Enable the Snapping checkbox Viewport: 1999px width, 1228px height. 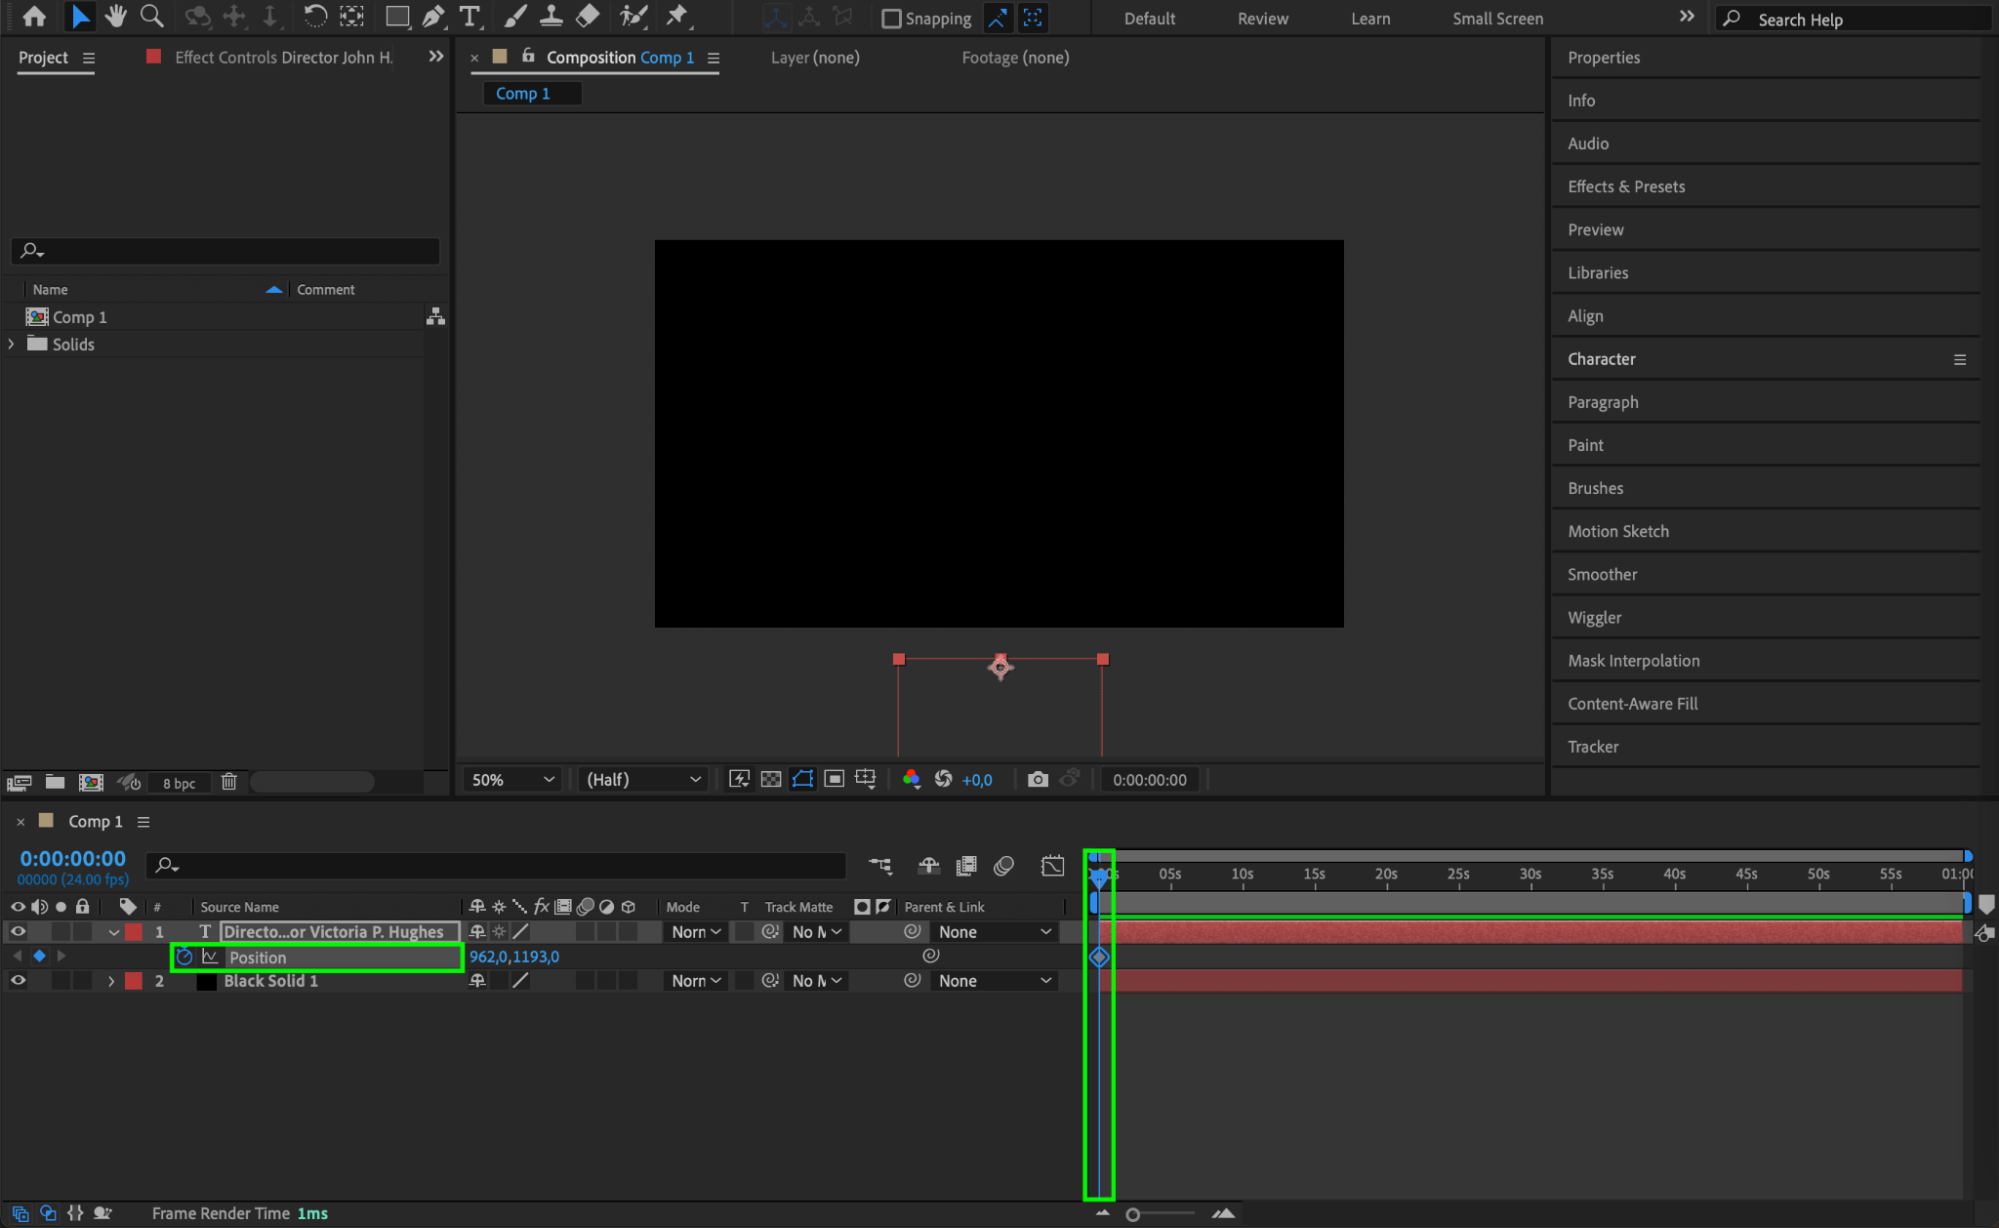click(x=891, y=18)
